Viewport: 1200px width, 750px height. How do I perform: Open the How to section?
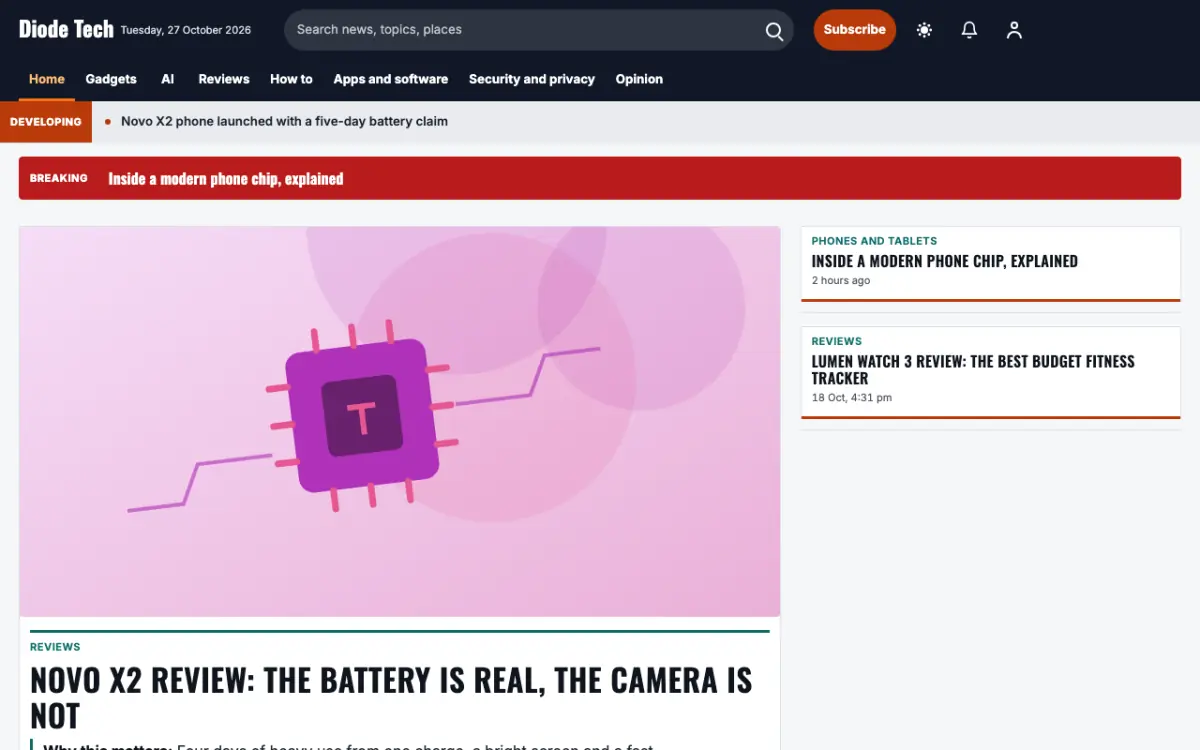291,79
